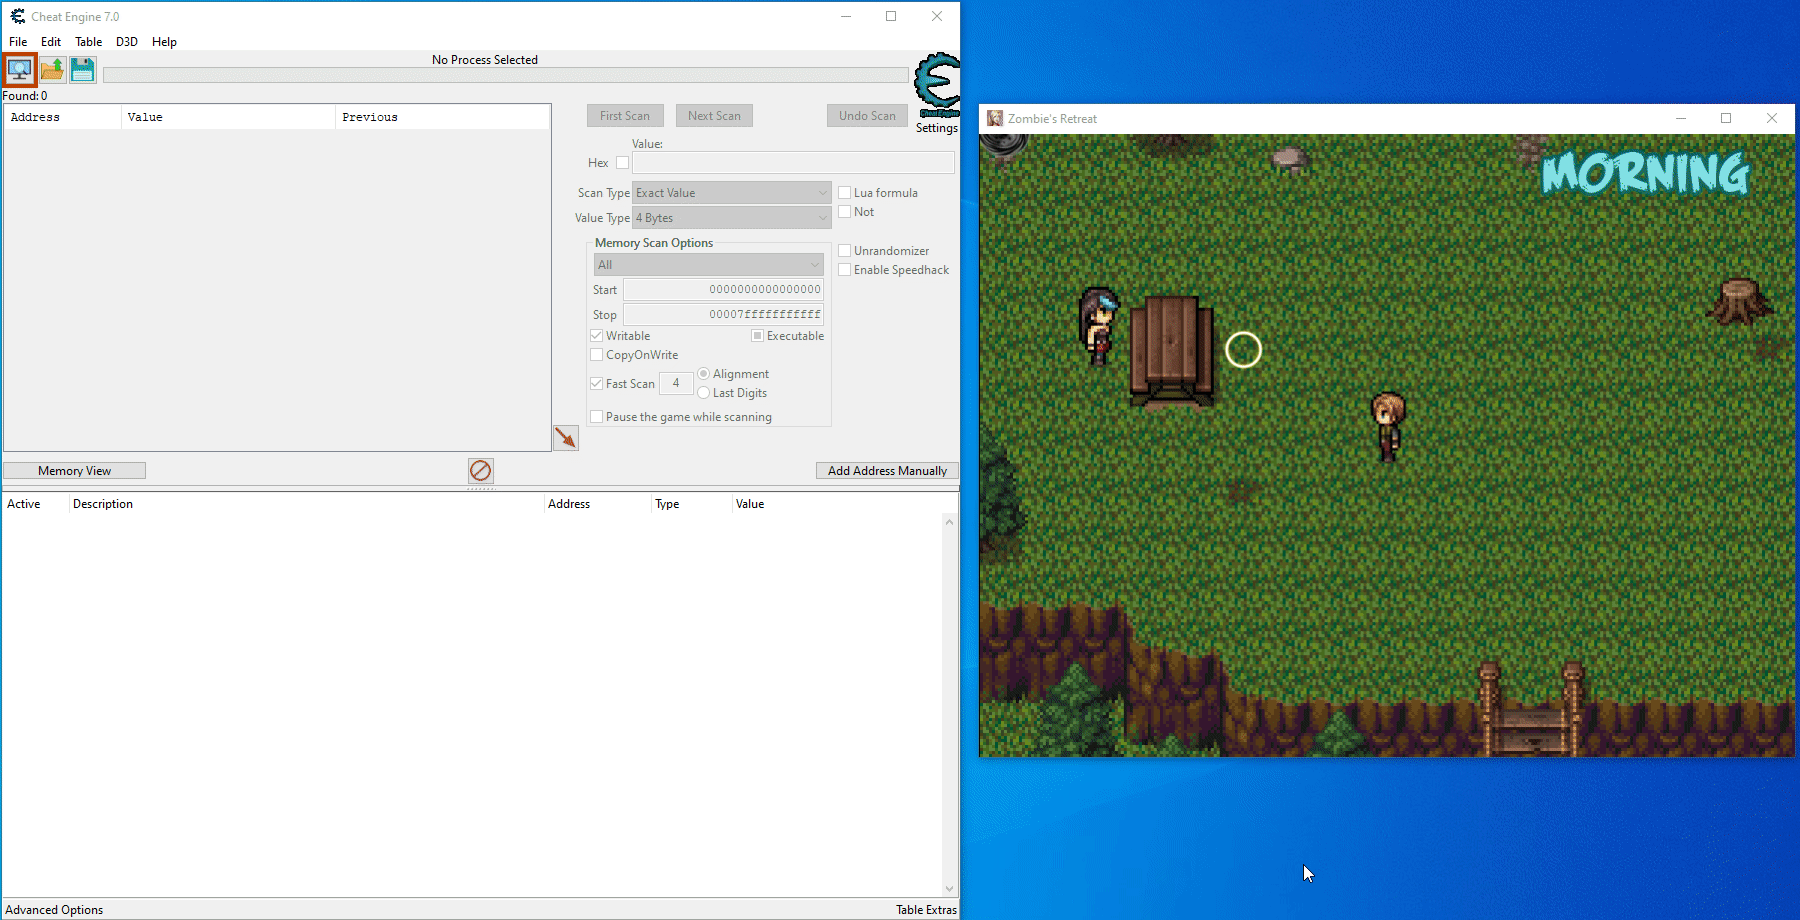Maximize the Zombie's Retreat window
This screenshot has height=920, width=1800.
[x=1726, y=118]
